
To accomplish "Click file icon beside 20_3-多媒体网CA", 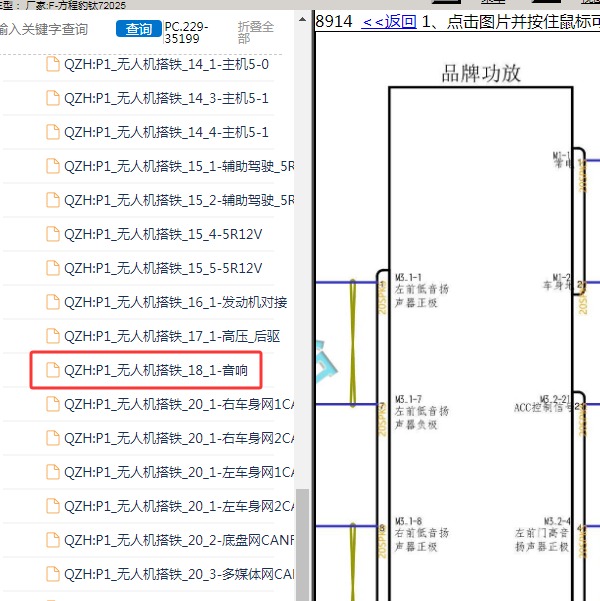I will 53,574.
